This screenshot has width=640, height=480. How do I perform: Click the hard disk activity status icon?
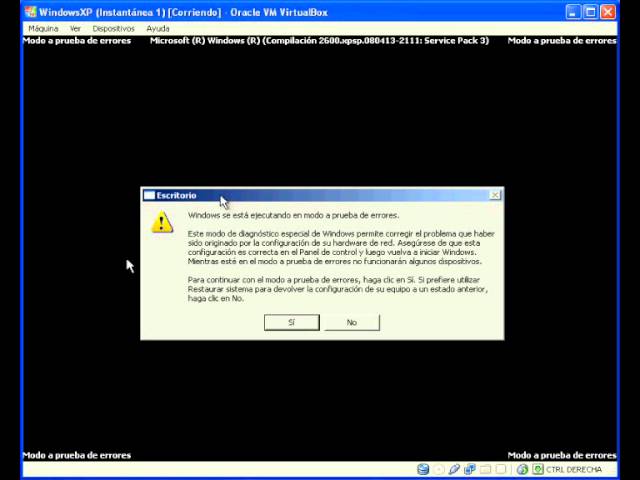[423, 469]
